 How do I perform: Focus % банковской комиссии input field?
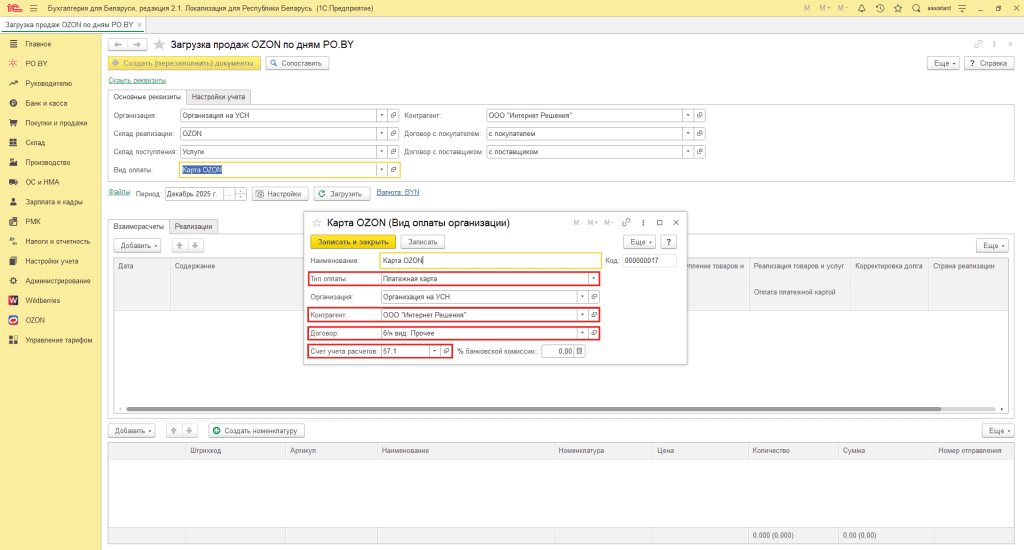[558, 351]
